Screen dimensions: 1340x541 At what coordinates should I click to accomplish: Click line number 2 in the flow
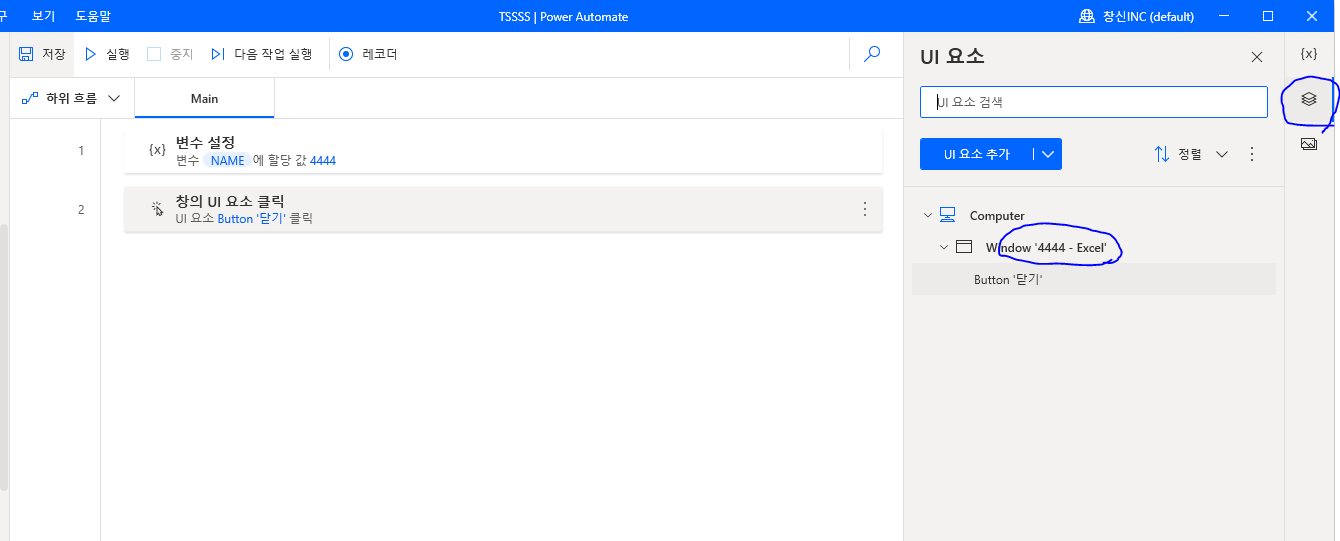coord(81,209)
